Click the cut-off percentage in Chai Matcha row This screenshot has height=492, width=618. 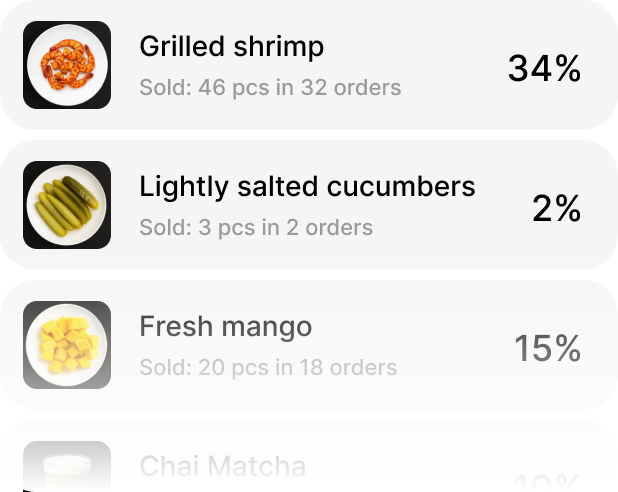click(x=548, y=483)
